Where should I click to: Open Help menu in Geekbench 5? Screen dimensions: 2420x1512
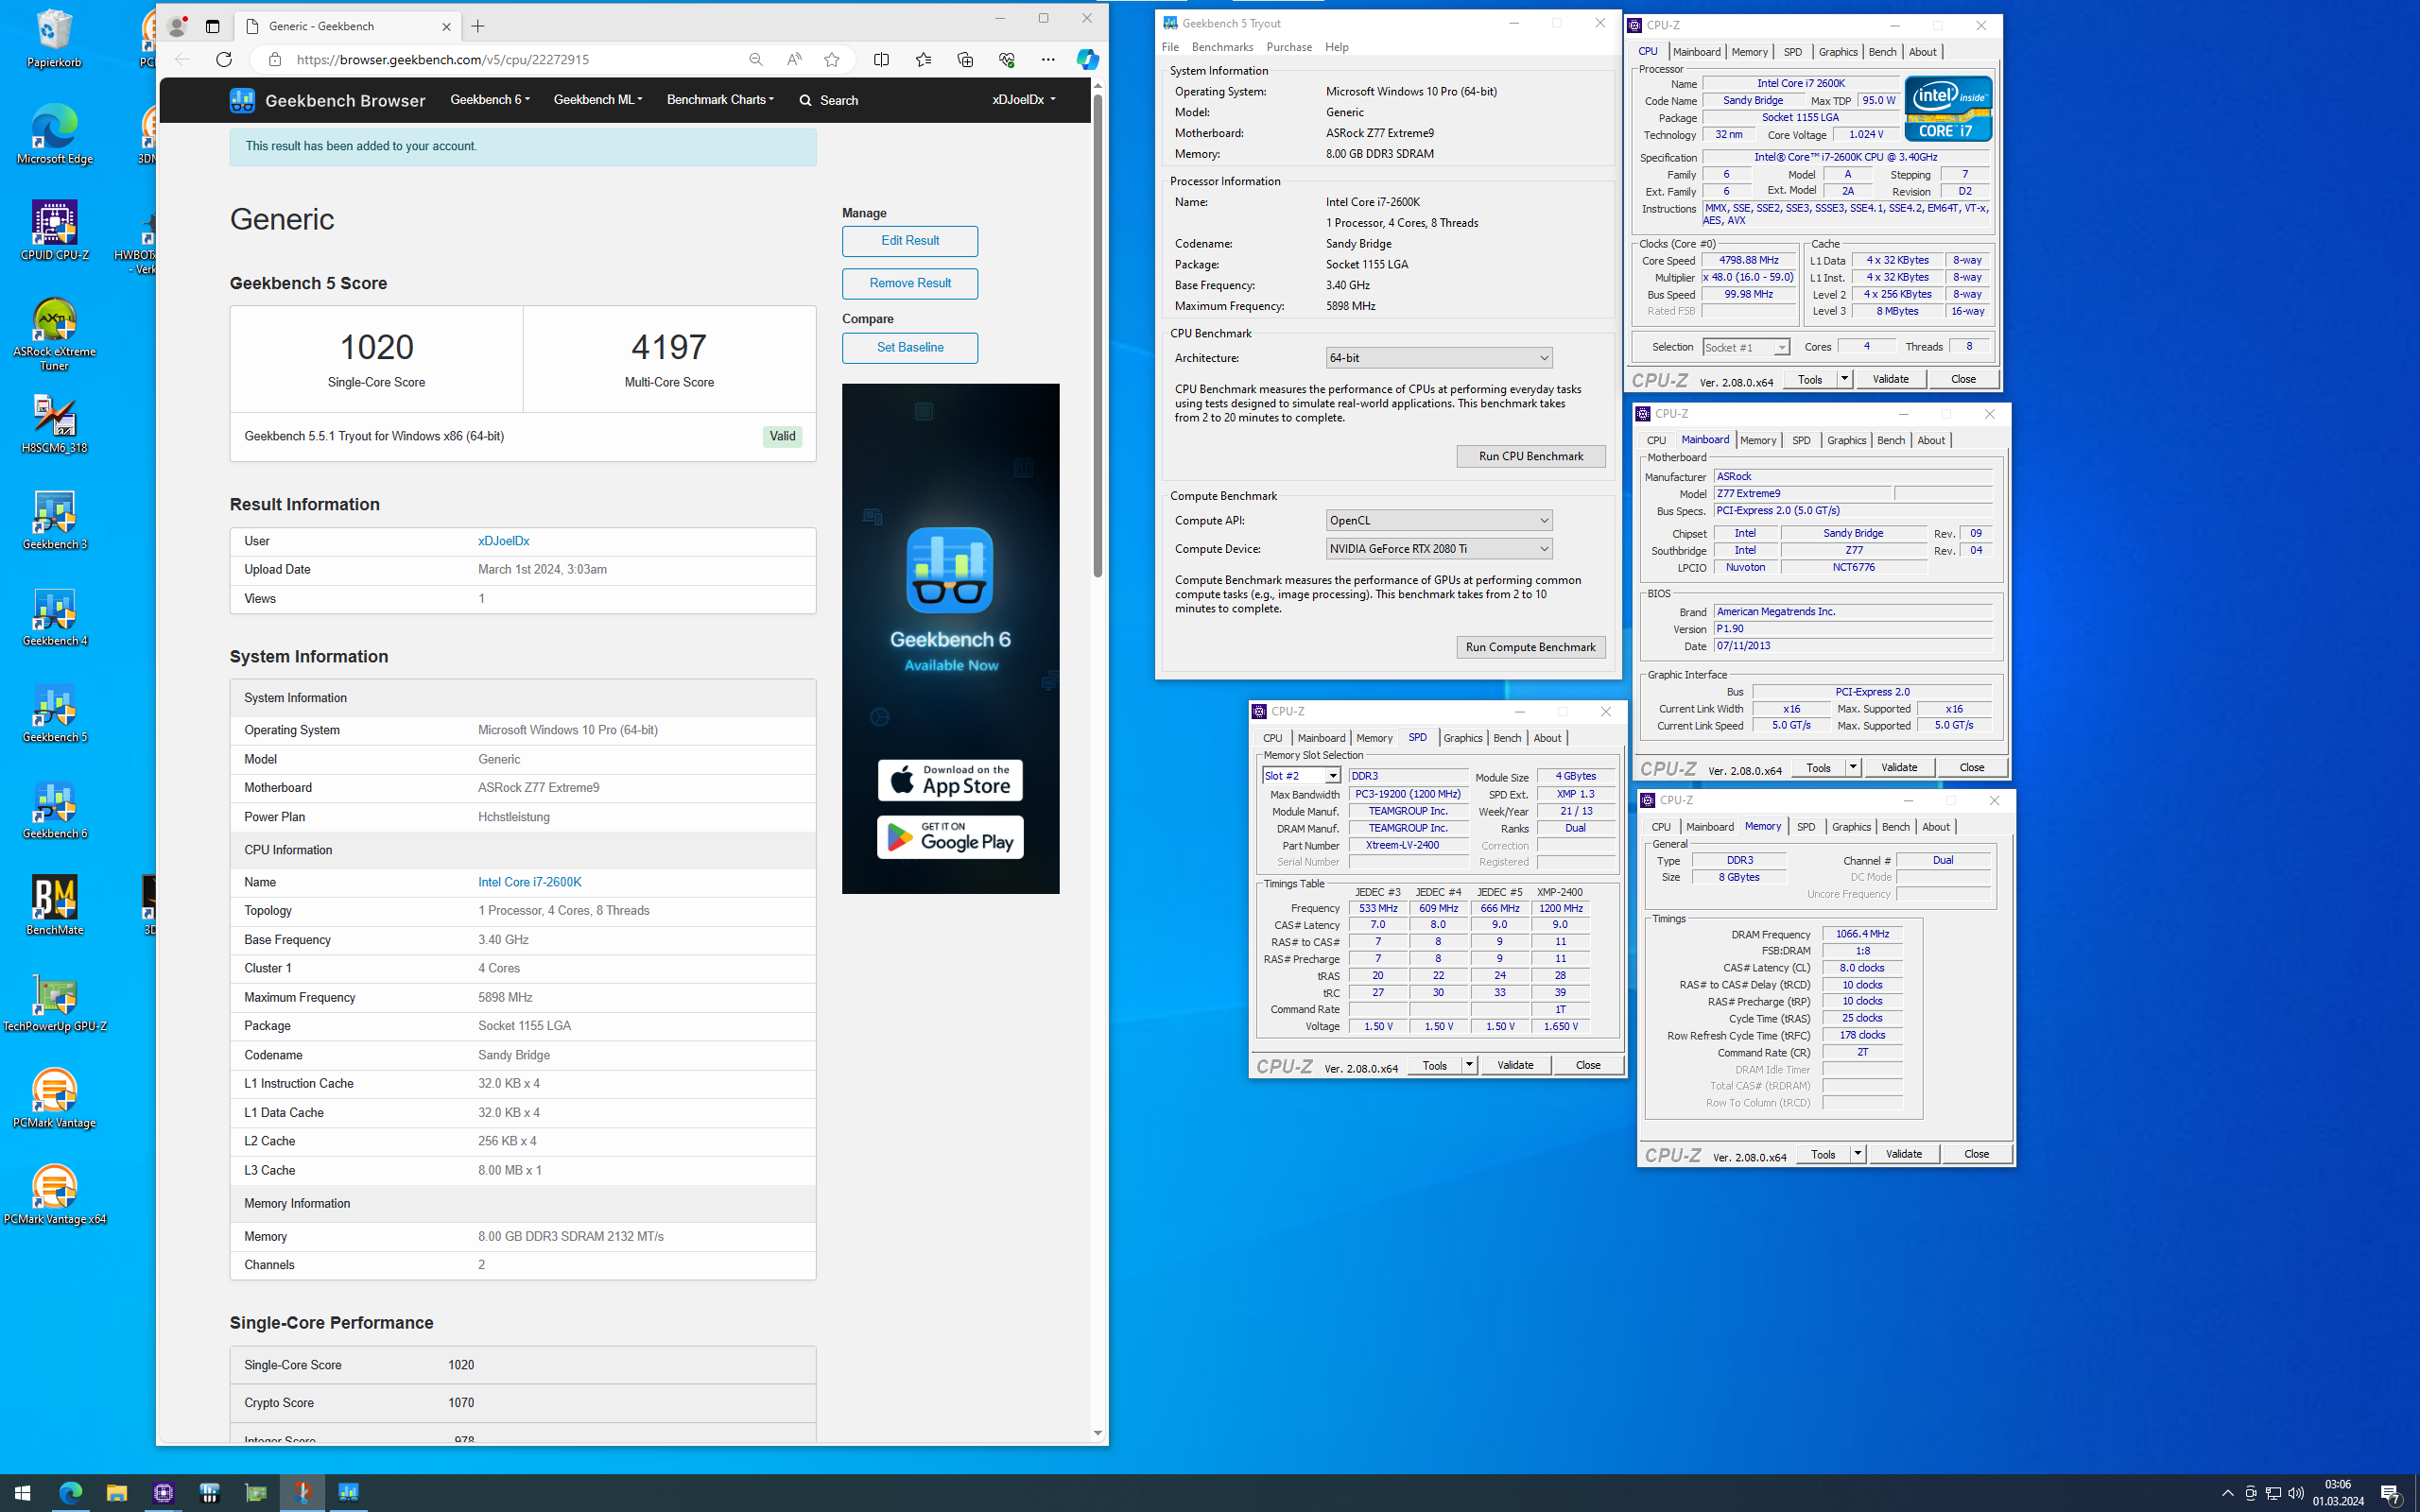[1337, 47]
